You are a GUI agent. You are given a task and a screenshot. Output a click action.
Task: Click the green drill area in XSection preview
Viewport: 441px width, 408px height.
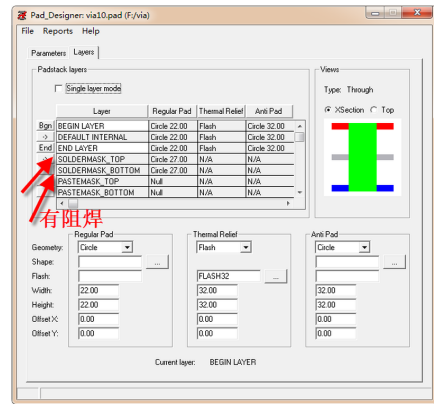[362, 157]
